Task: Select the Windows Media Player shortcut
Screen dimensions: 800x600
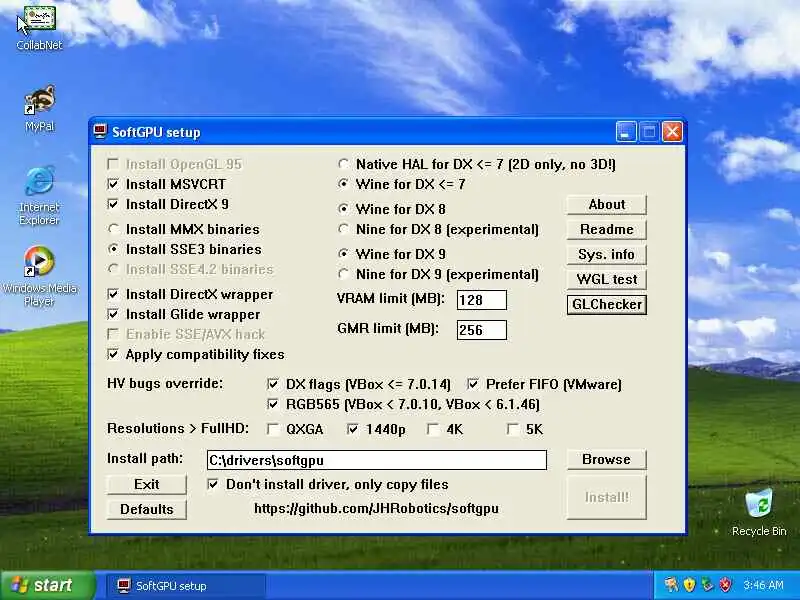Action: [39, 276]
